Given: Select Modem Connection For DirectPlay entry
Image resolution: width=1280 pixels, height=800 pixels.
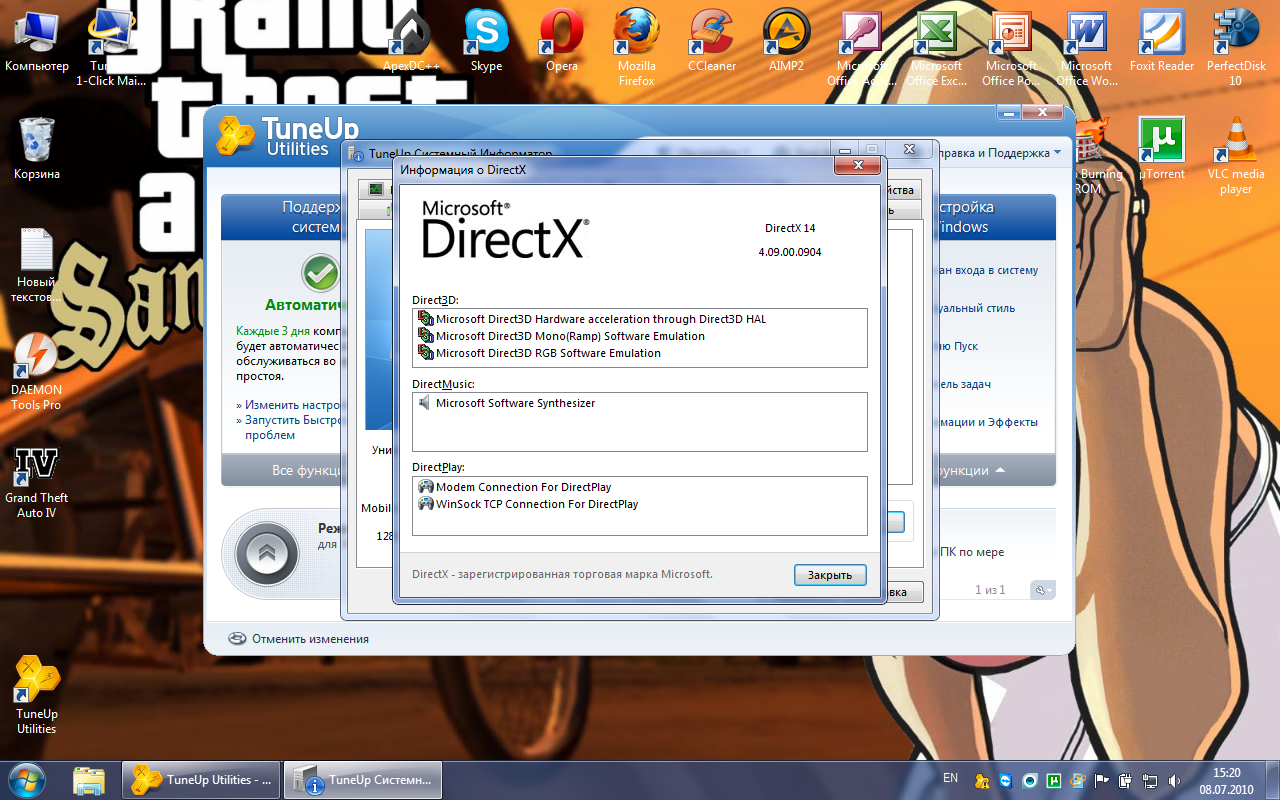Looking at the screenshot, I should tap(515, 487).
